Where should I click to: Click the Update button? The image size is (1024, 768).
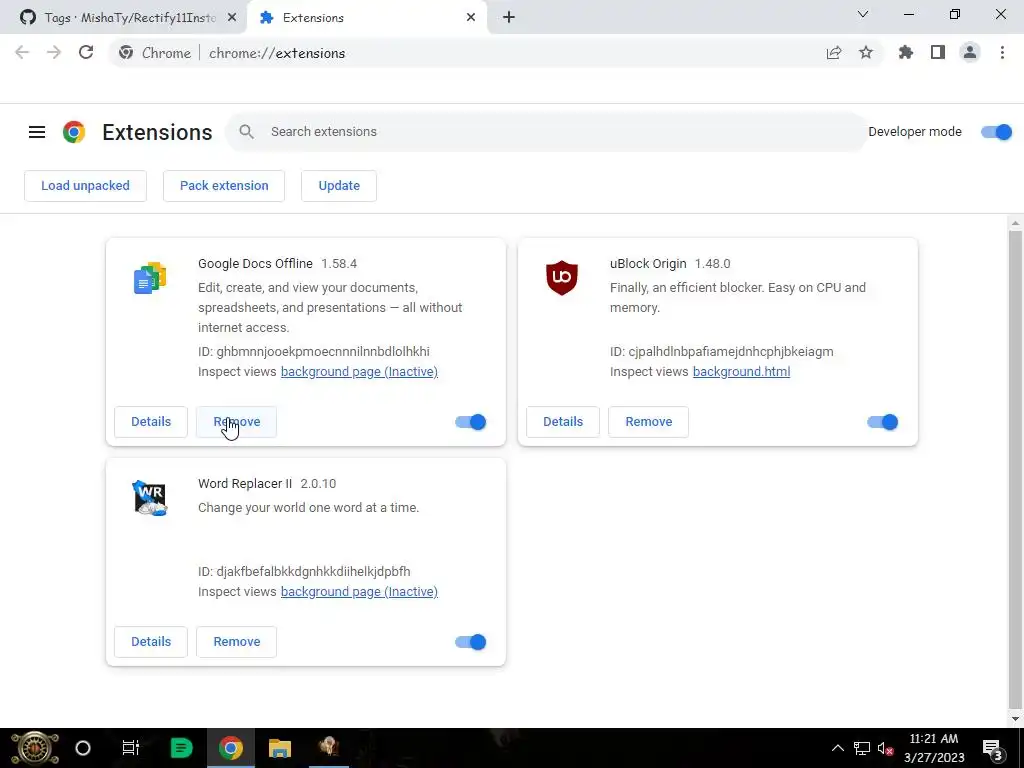339,186
